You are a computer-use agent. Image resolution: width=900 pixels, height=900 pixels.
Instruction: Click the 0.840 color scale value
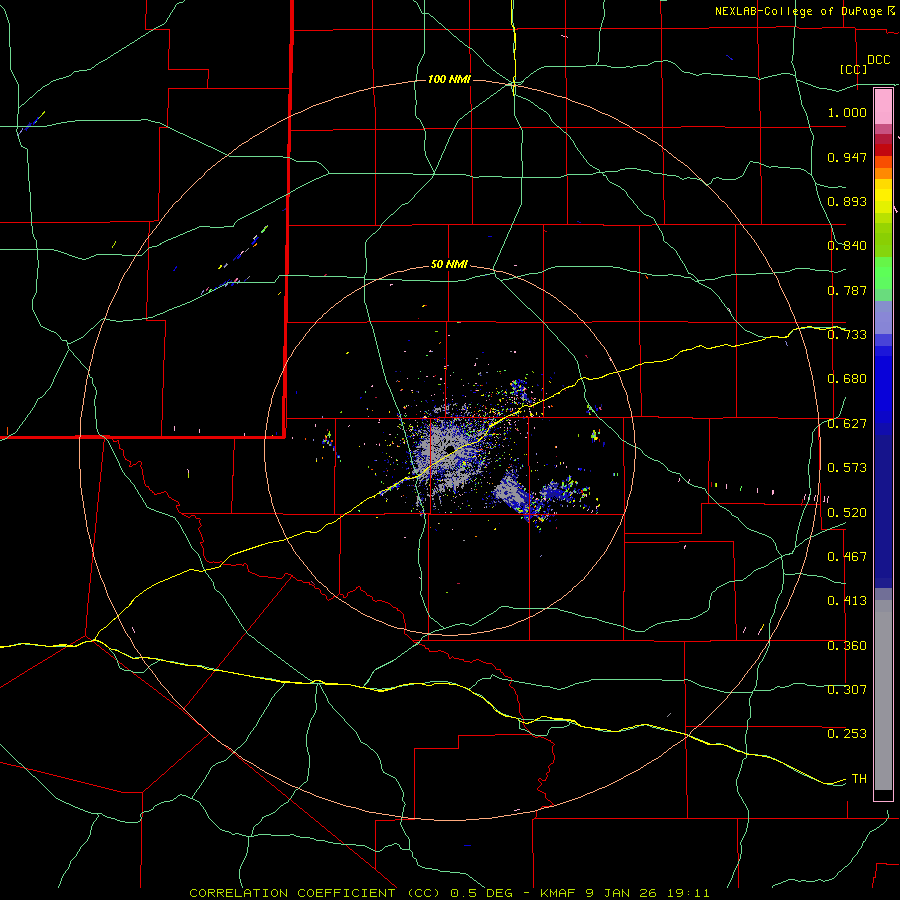pos(847,246)
